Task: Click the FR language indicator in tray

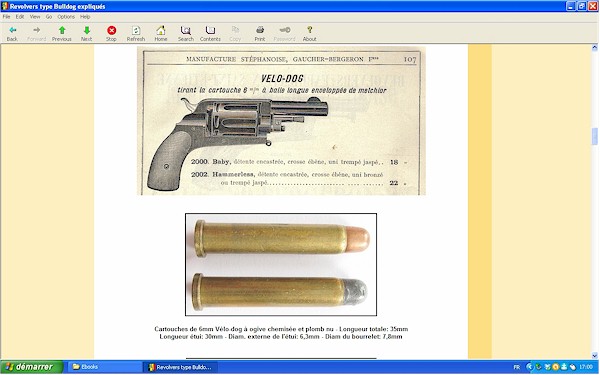Action: pyautogui.click(x=517, y=367)
